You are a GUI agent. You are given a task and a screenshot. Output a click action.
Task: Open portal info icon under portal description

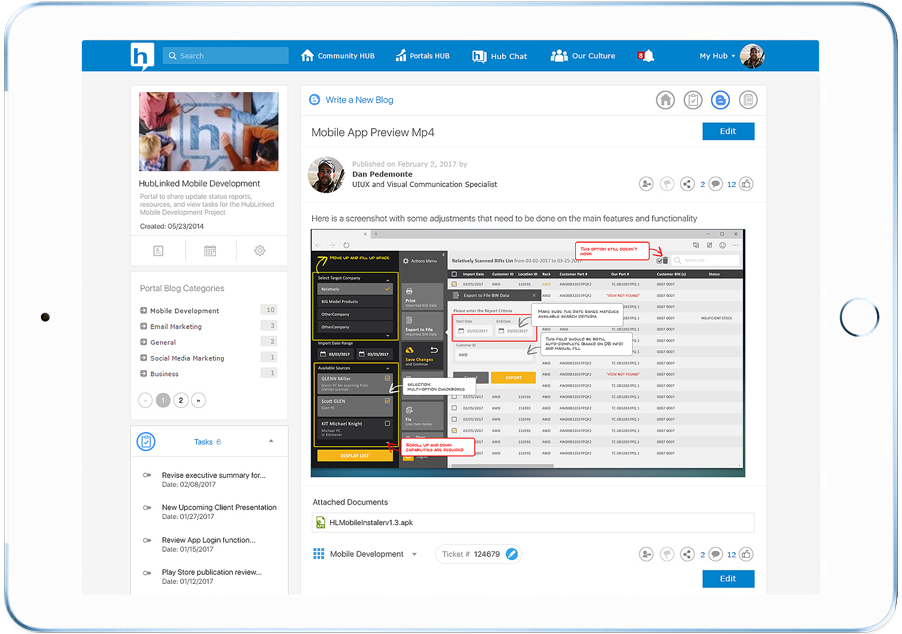click(x=158, y=251)
